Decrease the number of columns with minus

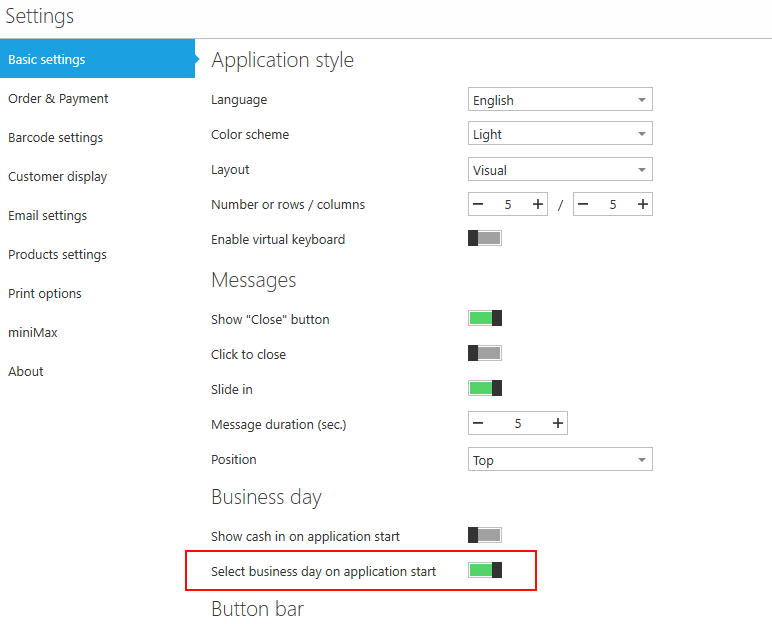tap(583, 204)
